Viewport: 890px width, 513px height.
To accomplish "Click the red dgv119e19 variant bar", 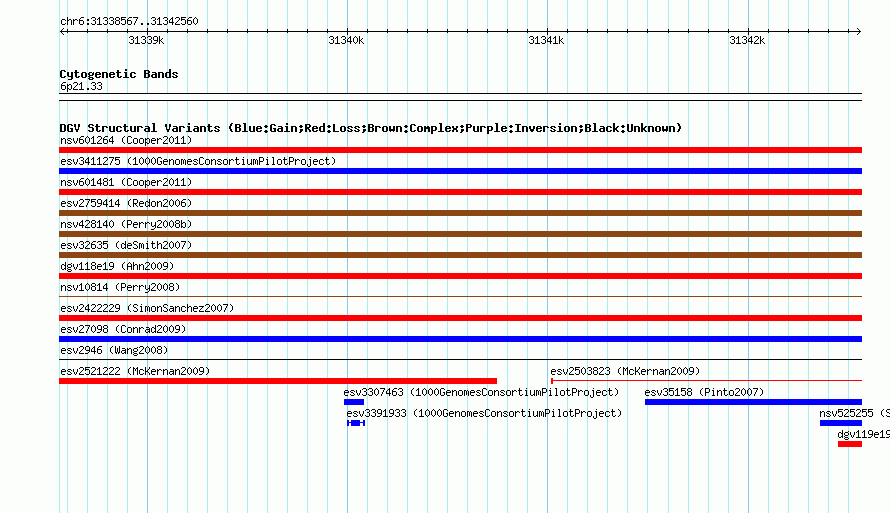I will tap(850, 444).
